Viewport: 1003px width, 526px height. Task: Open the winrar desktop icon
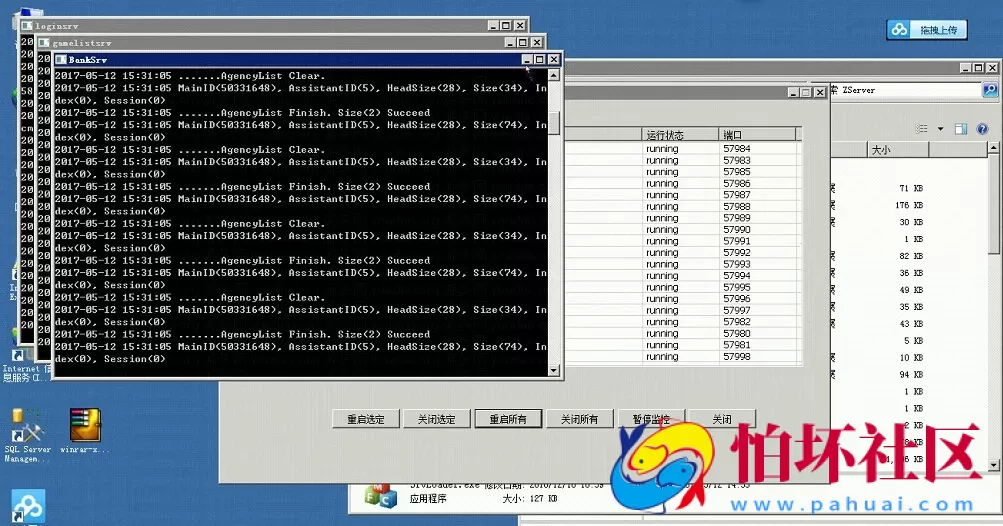85,425
